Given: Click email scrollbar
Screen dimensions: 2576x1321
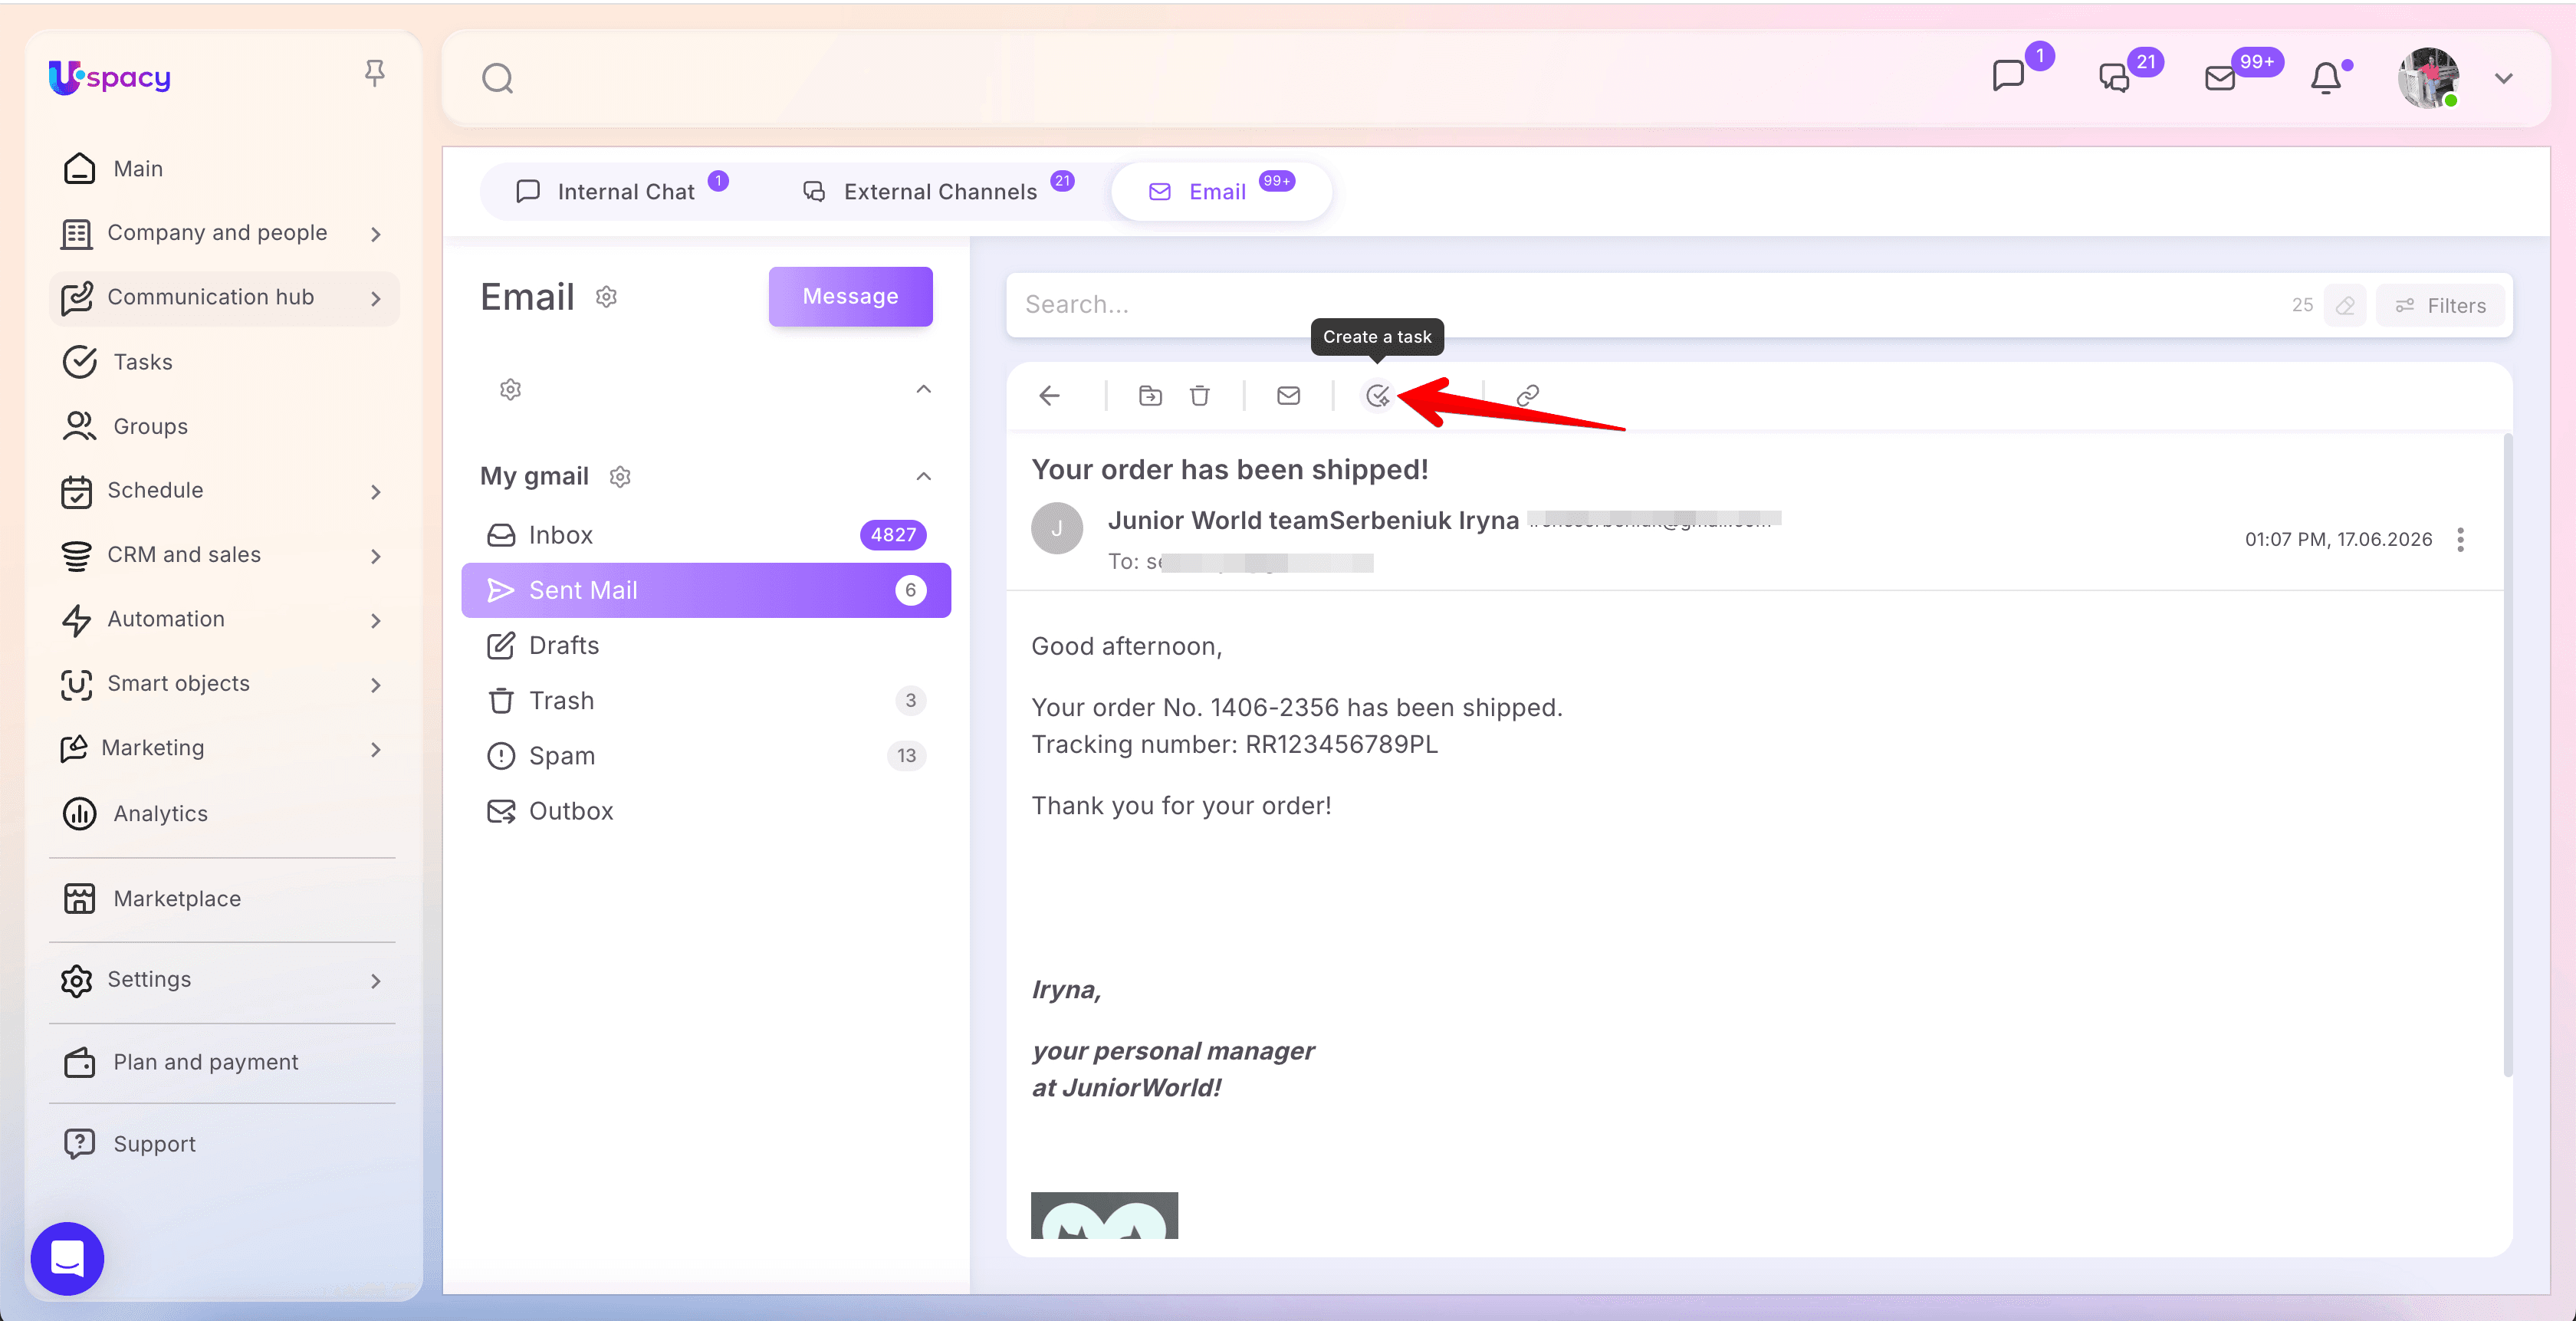Looking at the screenshot, I should point(2507,755).
